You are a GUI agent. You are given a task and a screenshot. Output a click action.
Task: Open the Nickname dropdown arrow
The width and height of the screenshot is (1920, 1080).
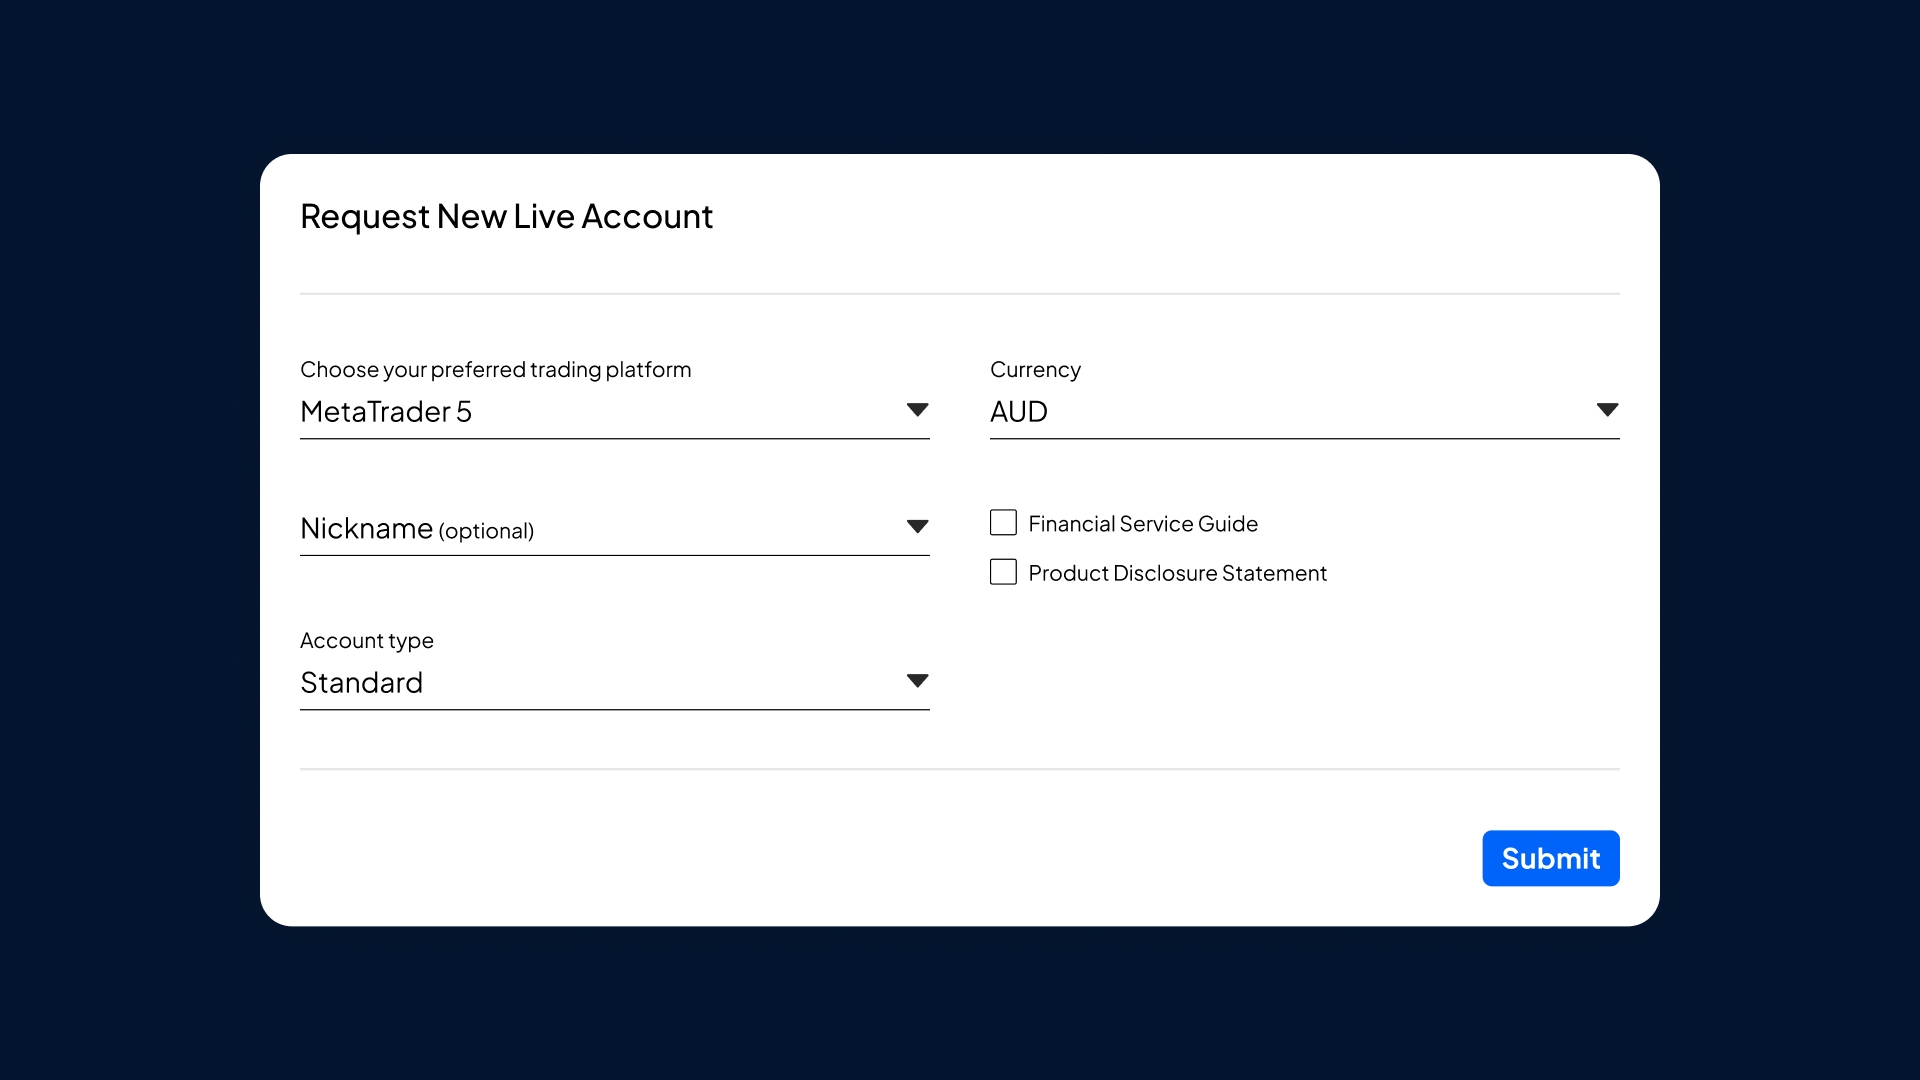pyautogui.click(x=917, y=527)
